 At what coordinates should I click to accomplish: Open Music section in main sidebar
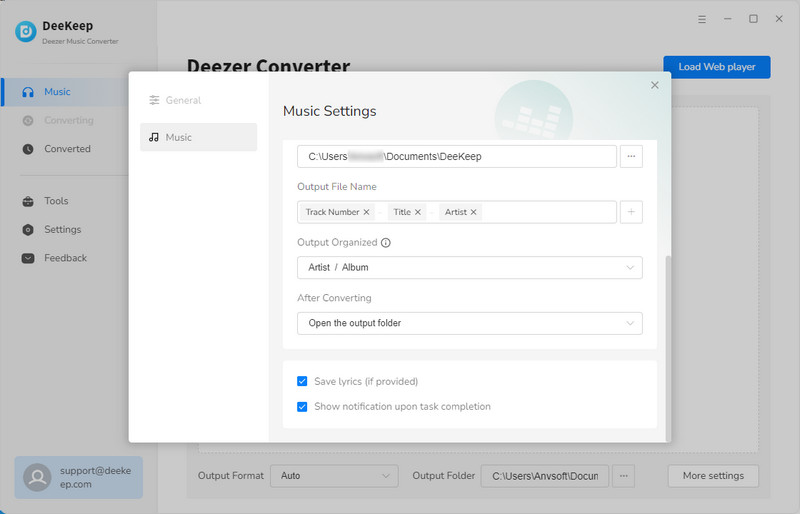tap(65, 92)
